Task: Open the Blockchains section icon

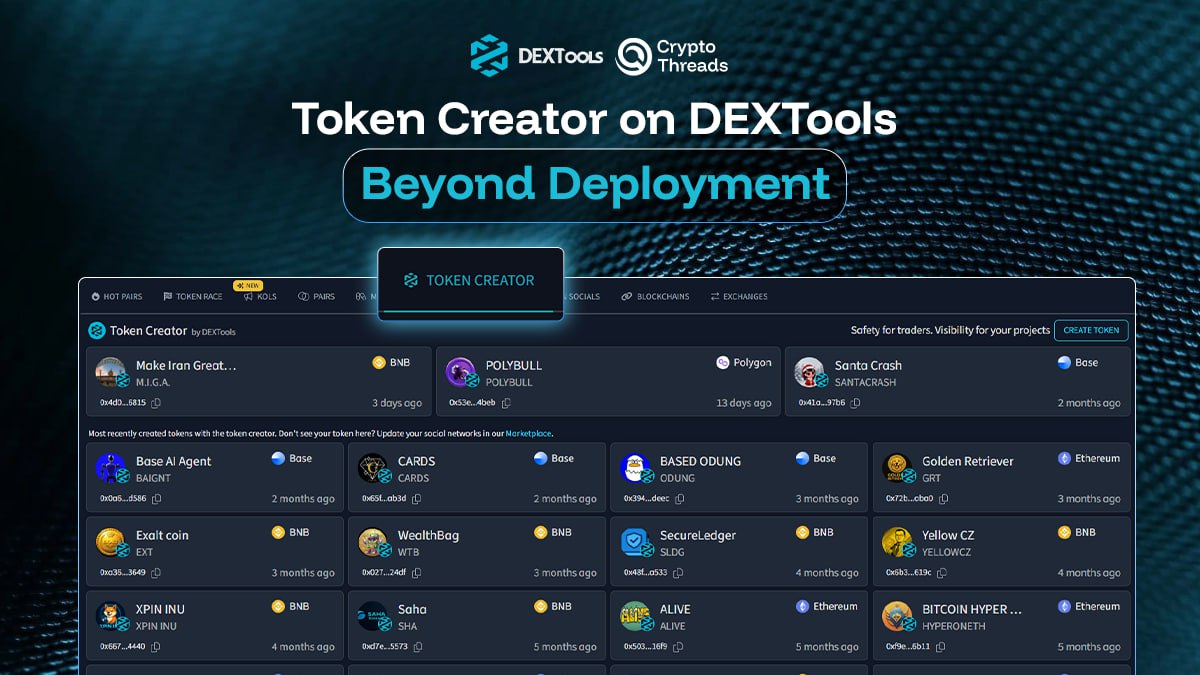Action: pos(628,296)
